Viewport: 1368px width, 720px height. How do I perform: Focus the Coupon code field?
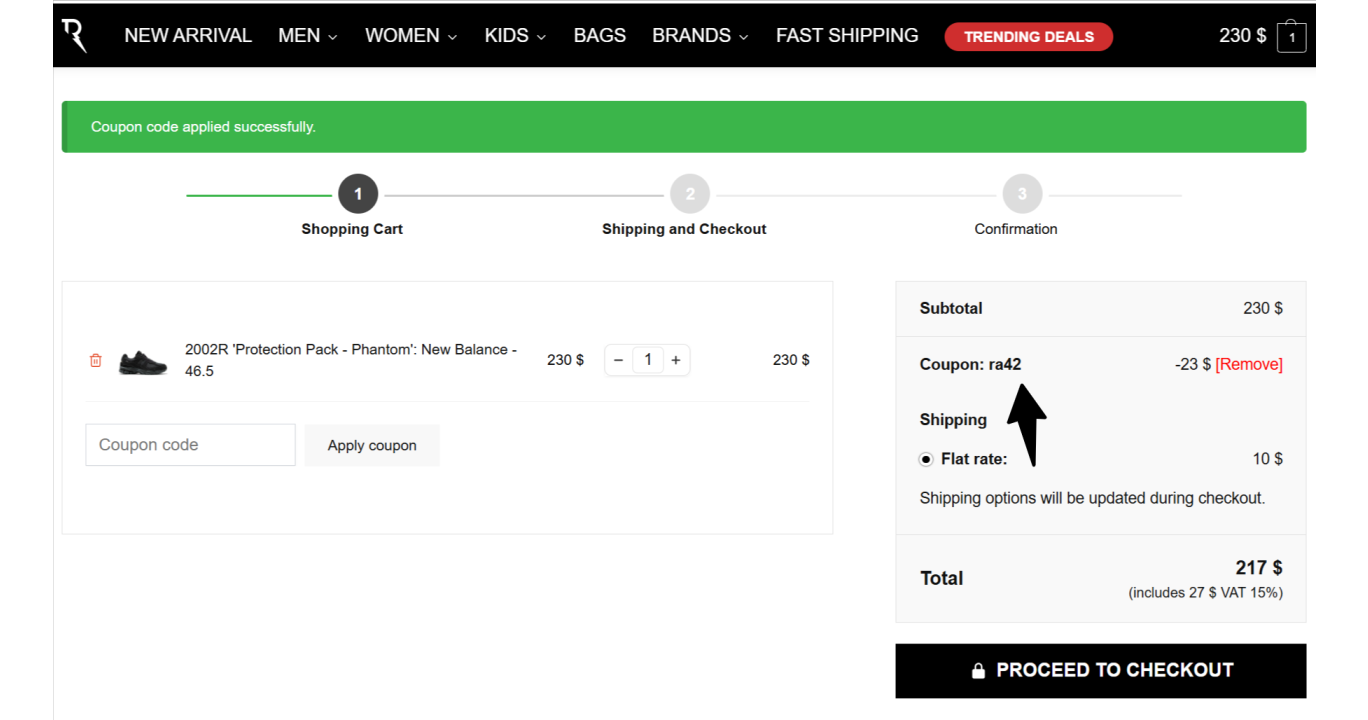190,445
